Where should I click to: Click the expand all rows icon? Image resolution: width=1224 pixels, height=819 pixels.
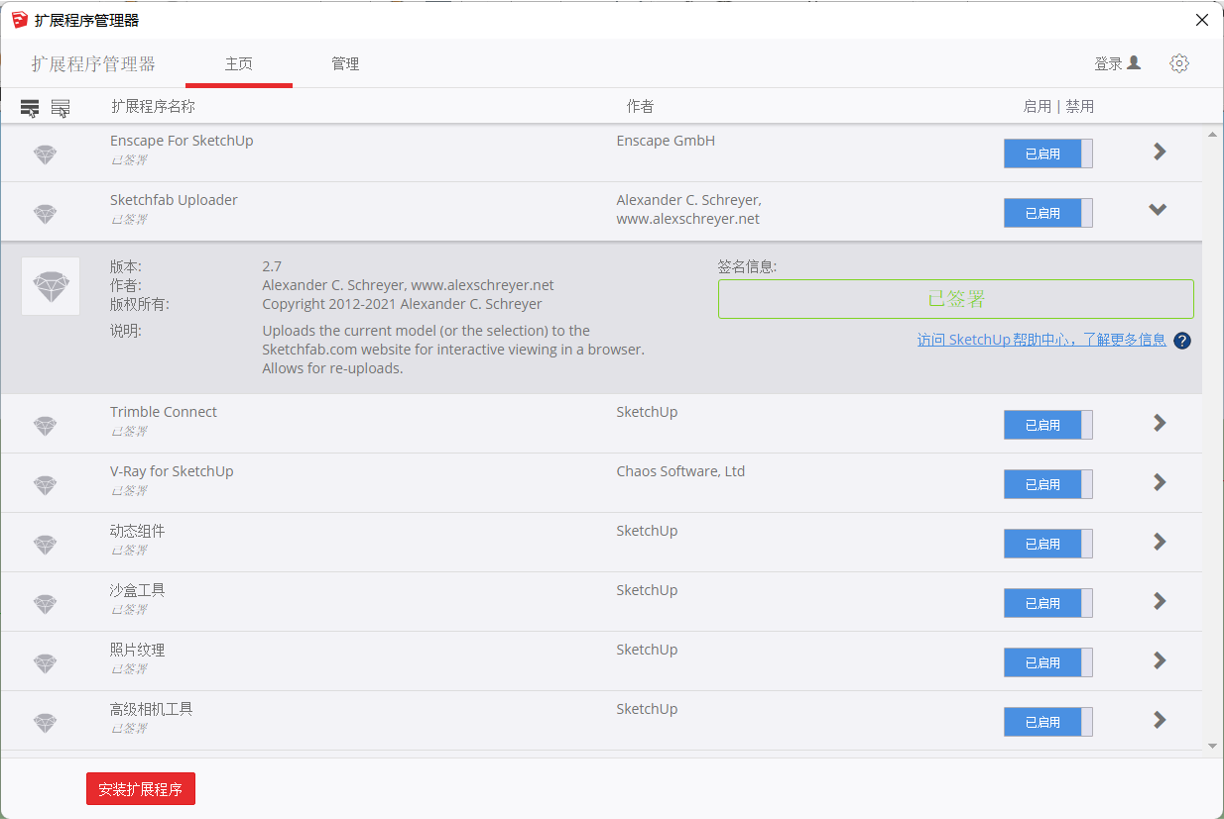coord(30,108)
